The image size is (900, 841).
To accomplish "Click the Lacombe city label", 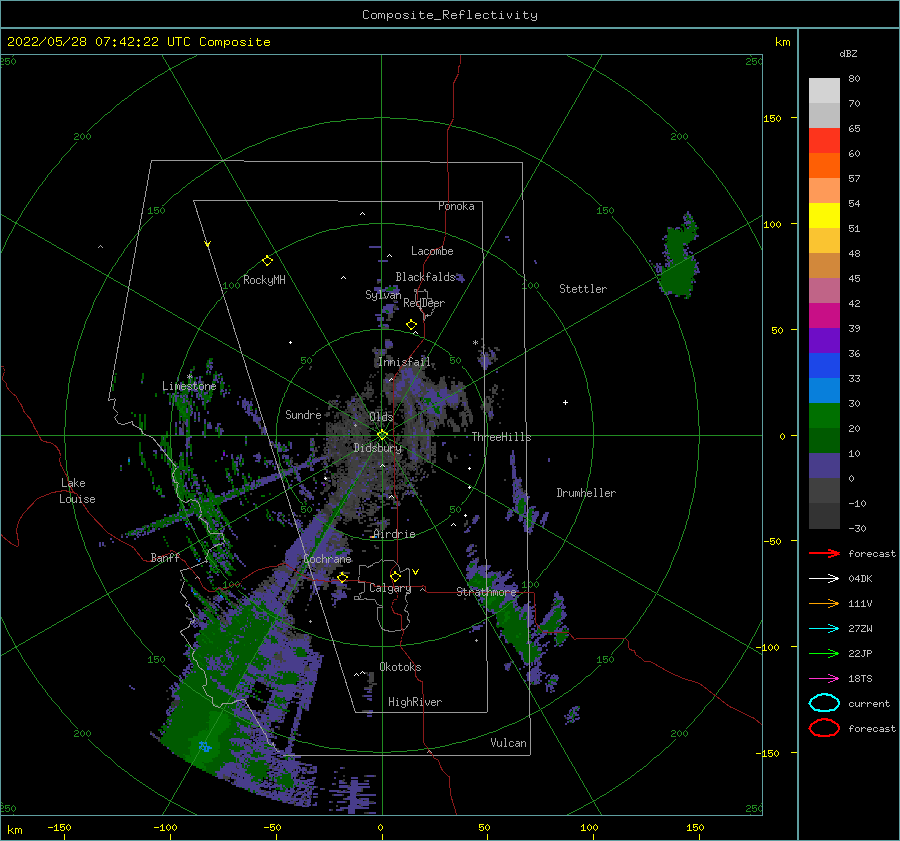I will coord(432,251).
